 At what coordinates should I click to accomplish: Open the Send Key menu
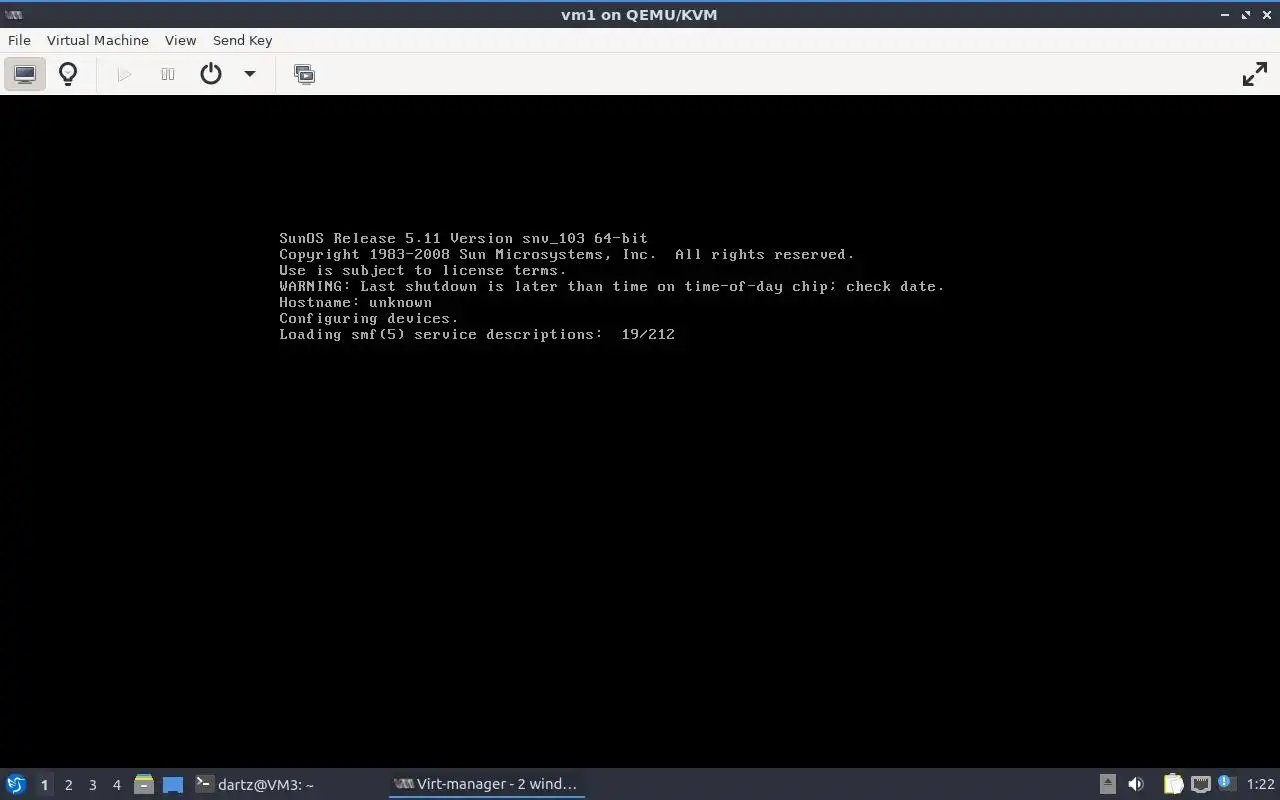coord(242,40)
